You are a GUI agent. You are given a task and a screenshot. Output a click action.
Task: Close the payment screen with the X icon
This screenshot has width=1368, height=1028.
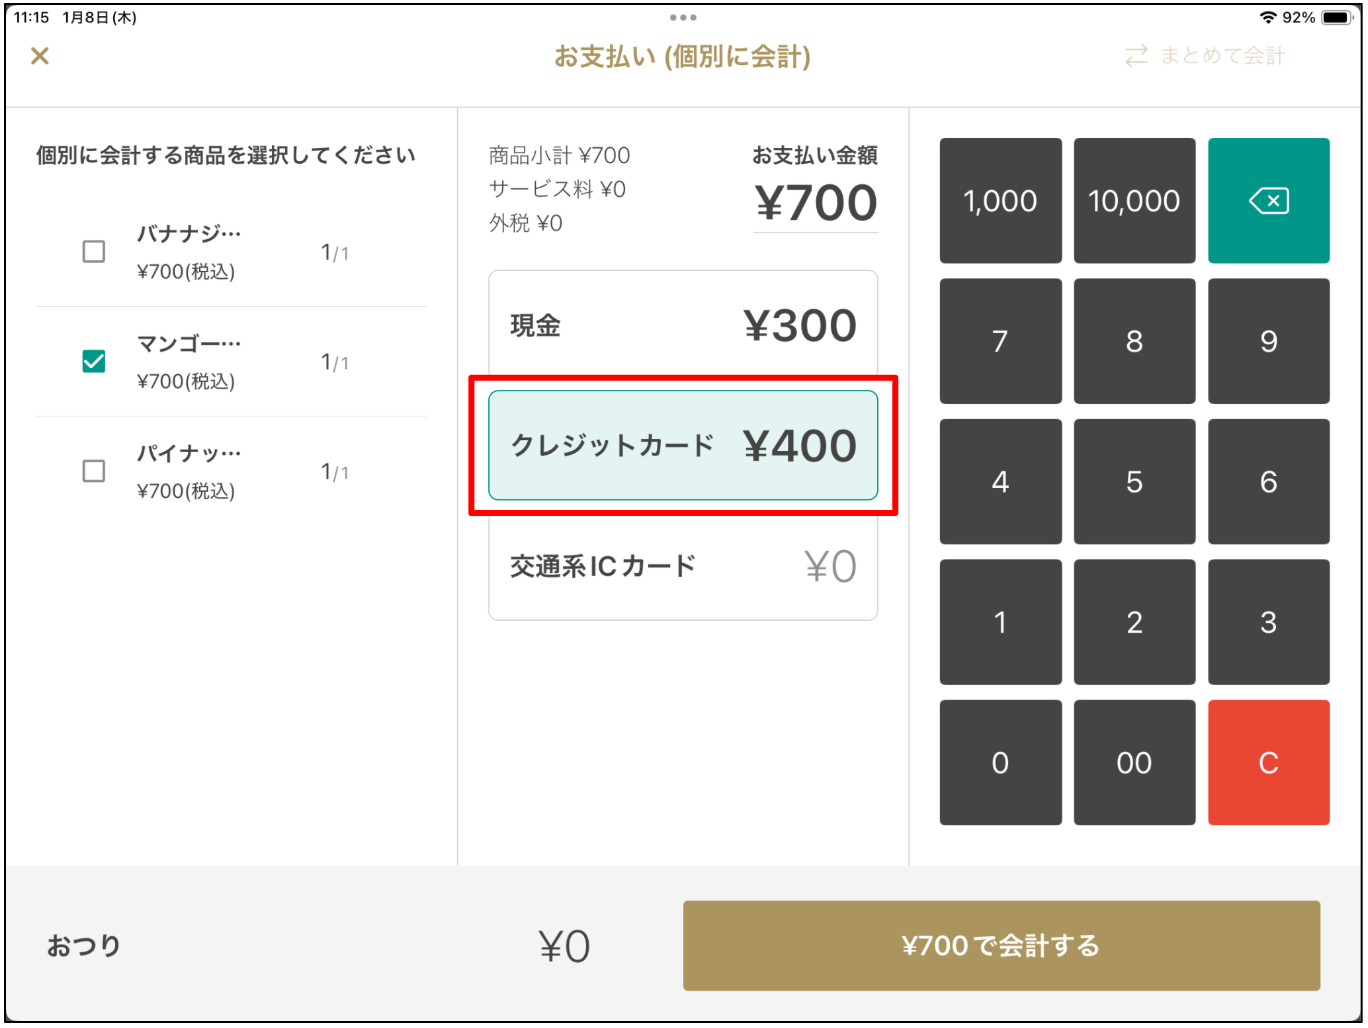point(40,56)
